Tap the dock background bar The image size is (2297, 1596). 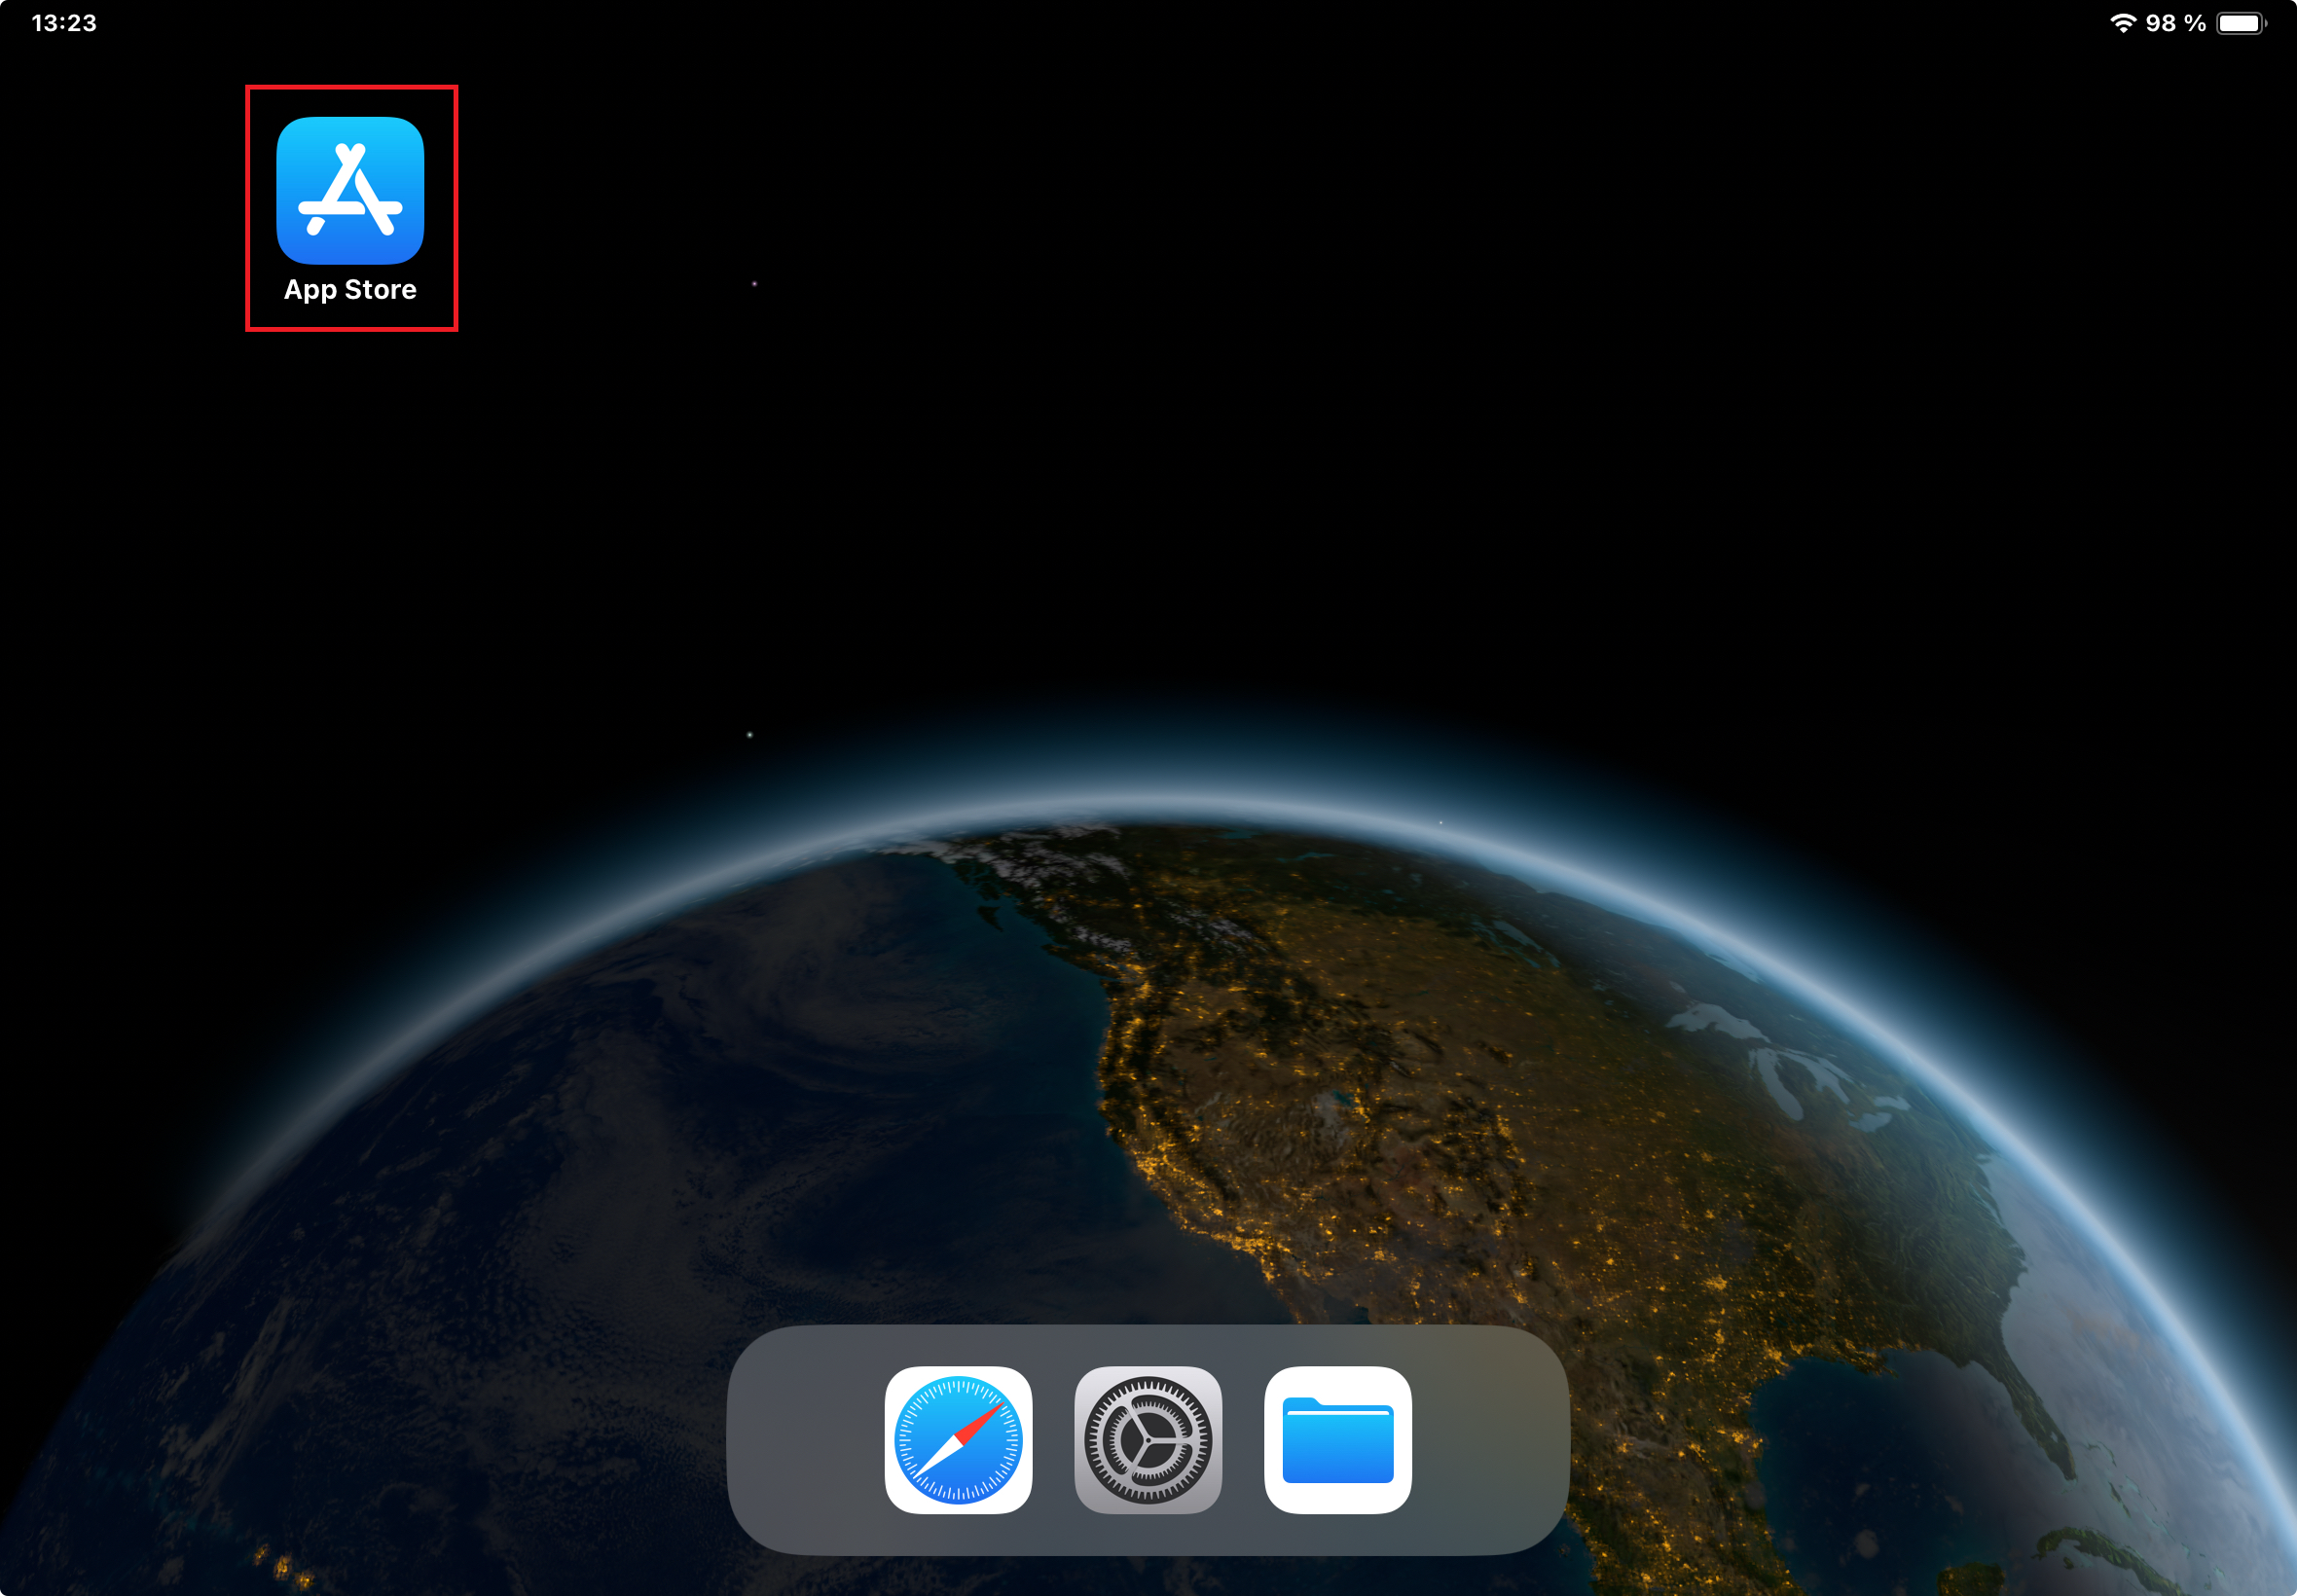point(800,1440)
